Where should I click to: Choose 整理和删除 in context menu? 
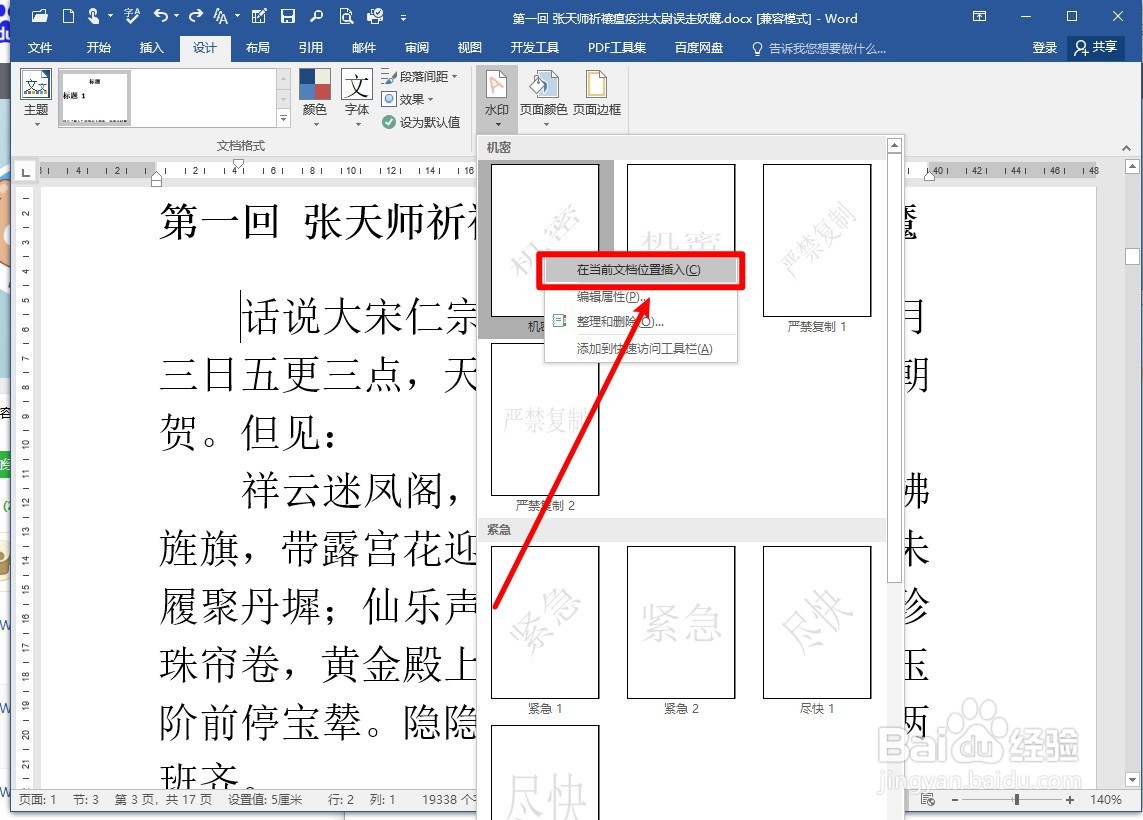click(x=641, y=321)
